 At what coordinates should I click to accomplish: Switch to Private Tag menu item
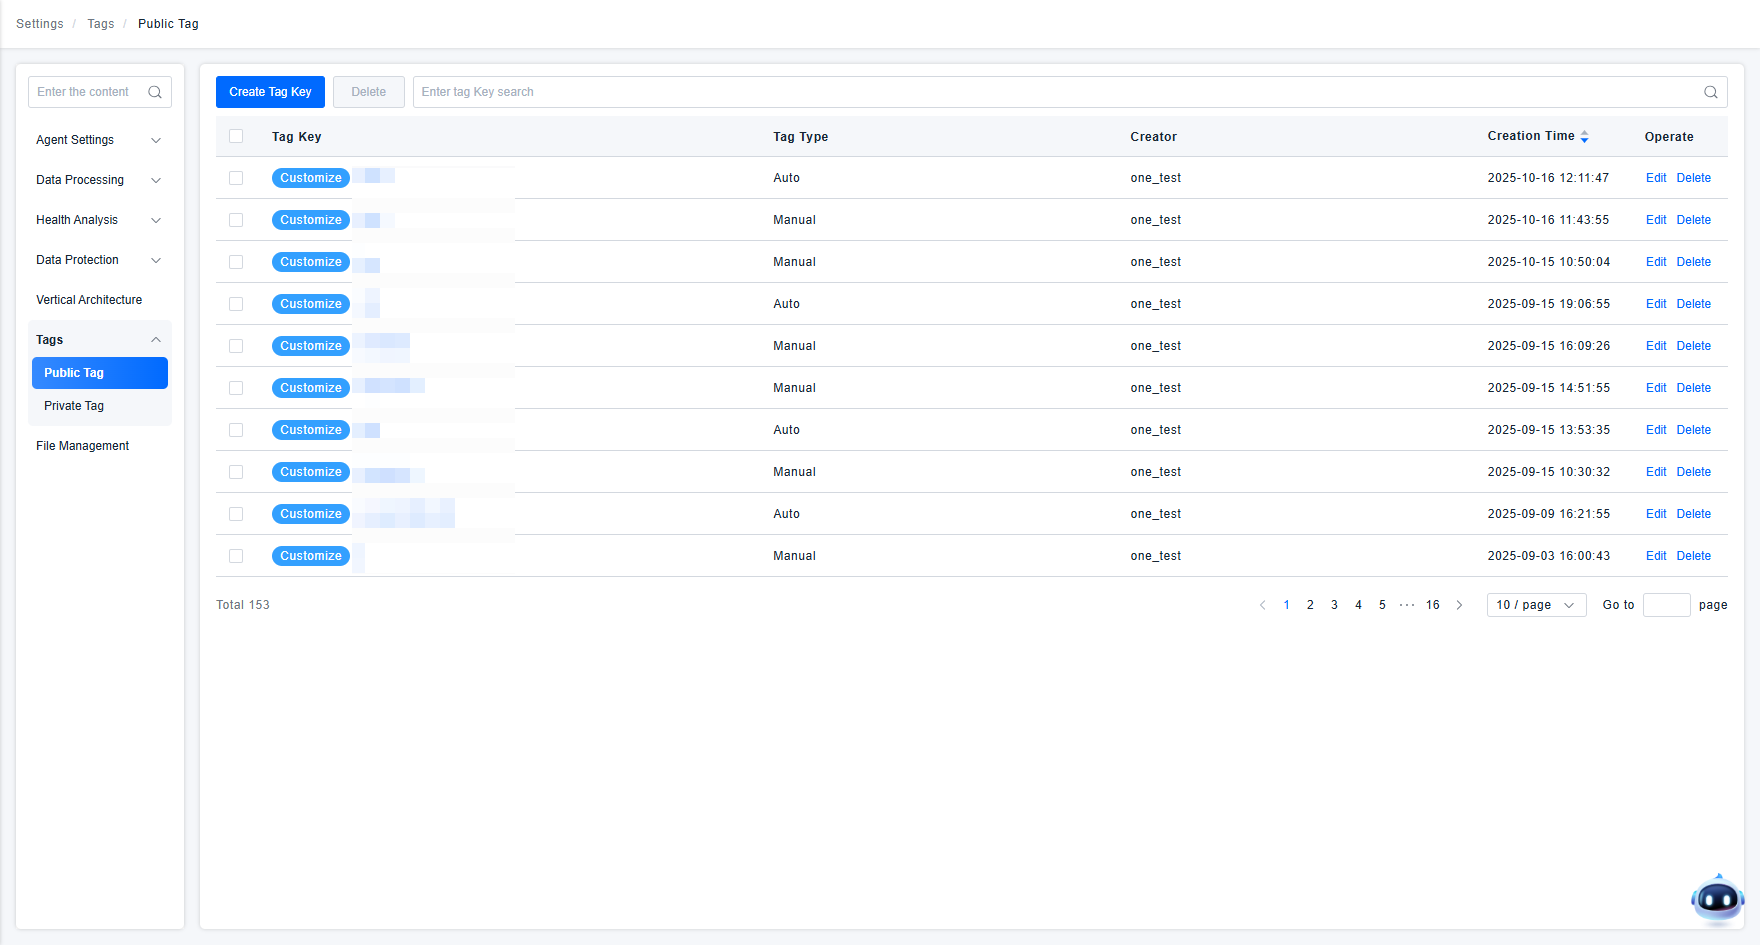[x=74, y=406]
